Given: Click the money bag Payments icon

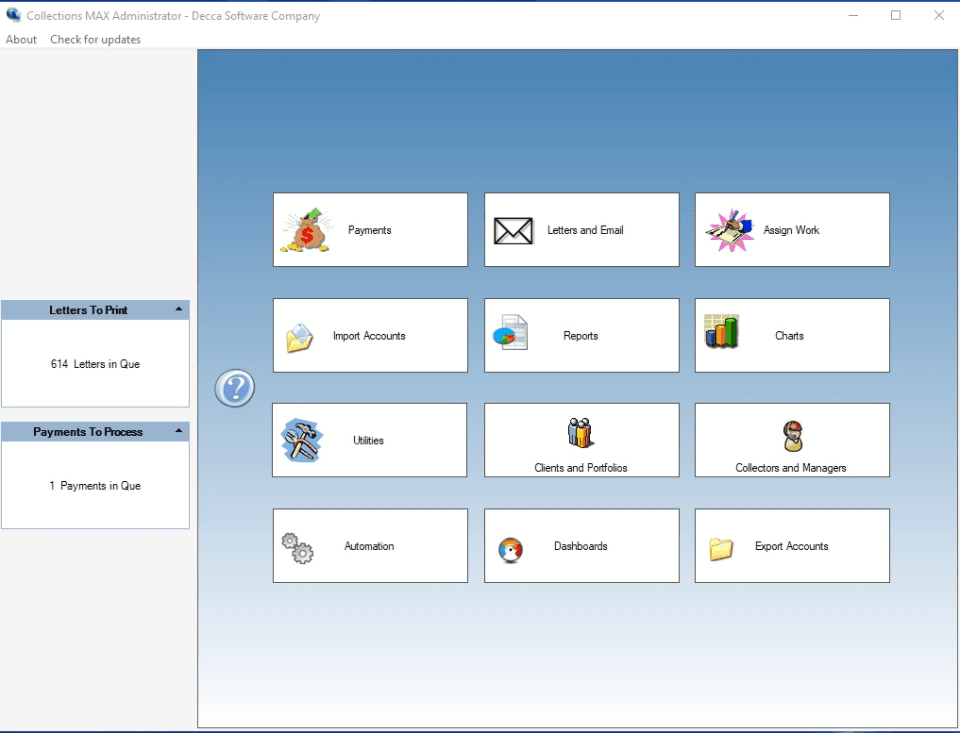Looking at the screenshot, I should [306, 230].
